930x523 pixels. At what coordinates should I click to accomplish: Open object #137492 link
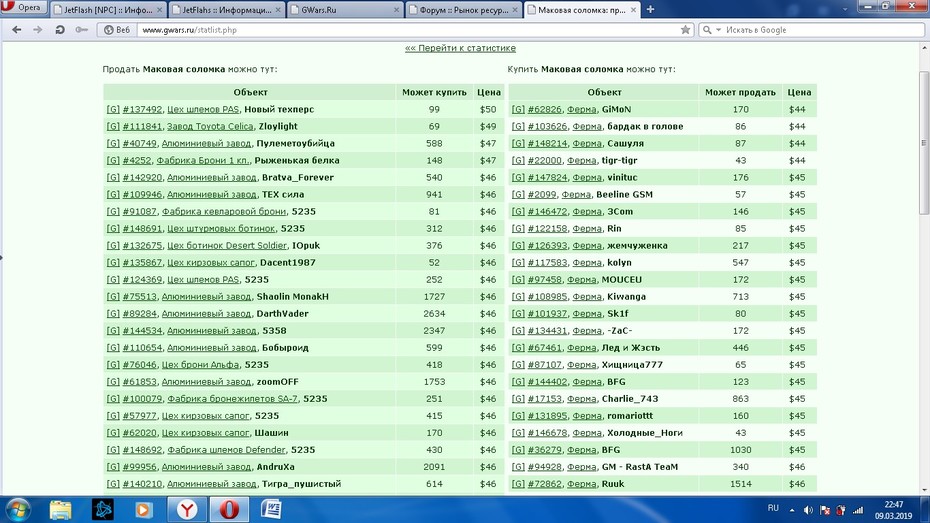(x=142, y=109)
